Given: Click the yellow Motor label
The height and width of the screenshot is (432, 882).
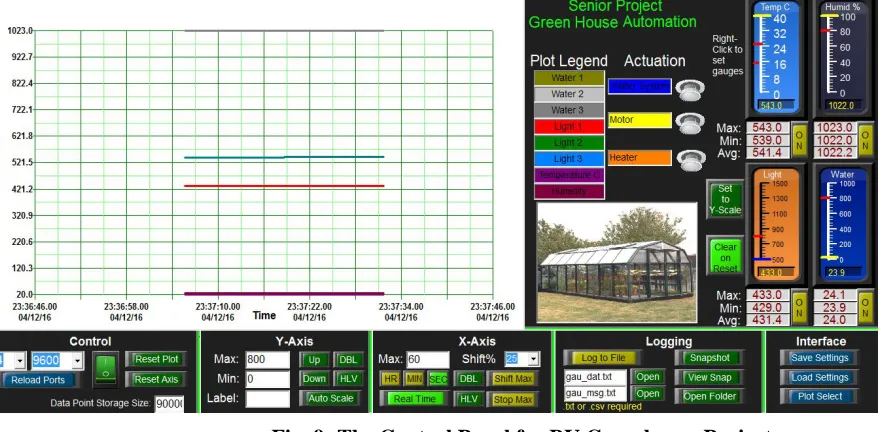Looking at the screenshot, I should click(640, 120).
